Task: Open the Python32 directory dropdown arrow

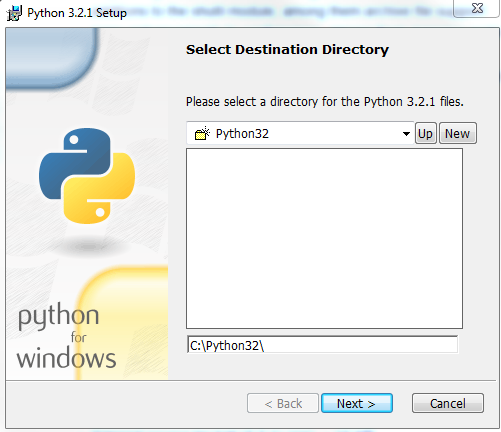Action: [x=406, y=134]
